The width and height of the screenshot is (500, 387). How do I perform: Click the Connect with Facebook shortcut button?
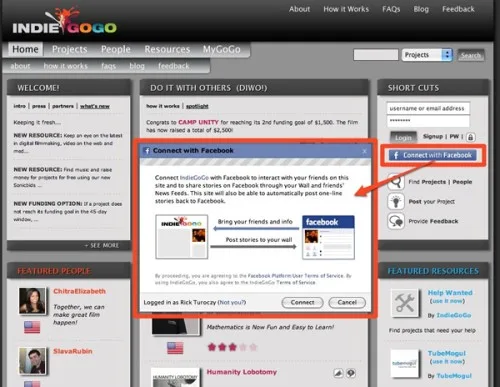click(432, 155)
